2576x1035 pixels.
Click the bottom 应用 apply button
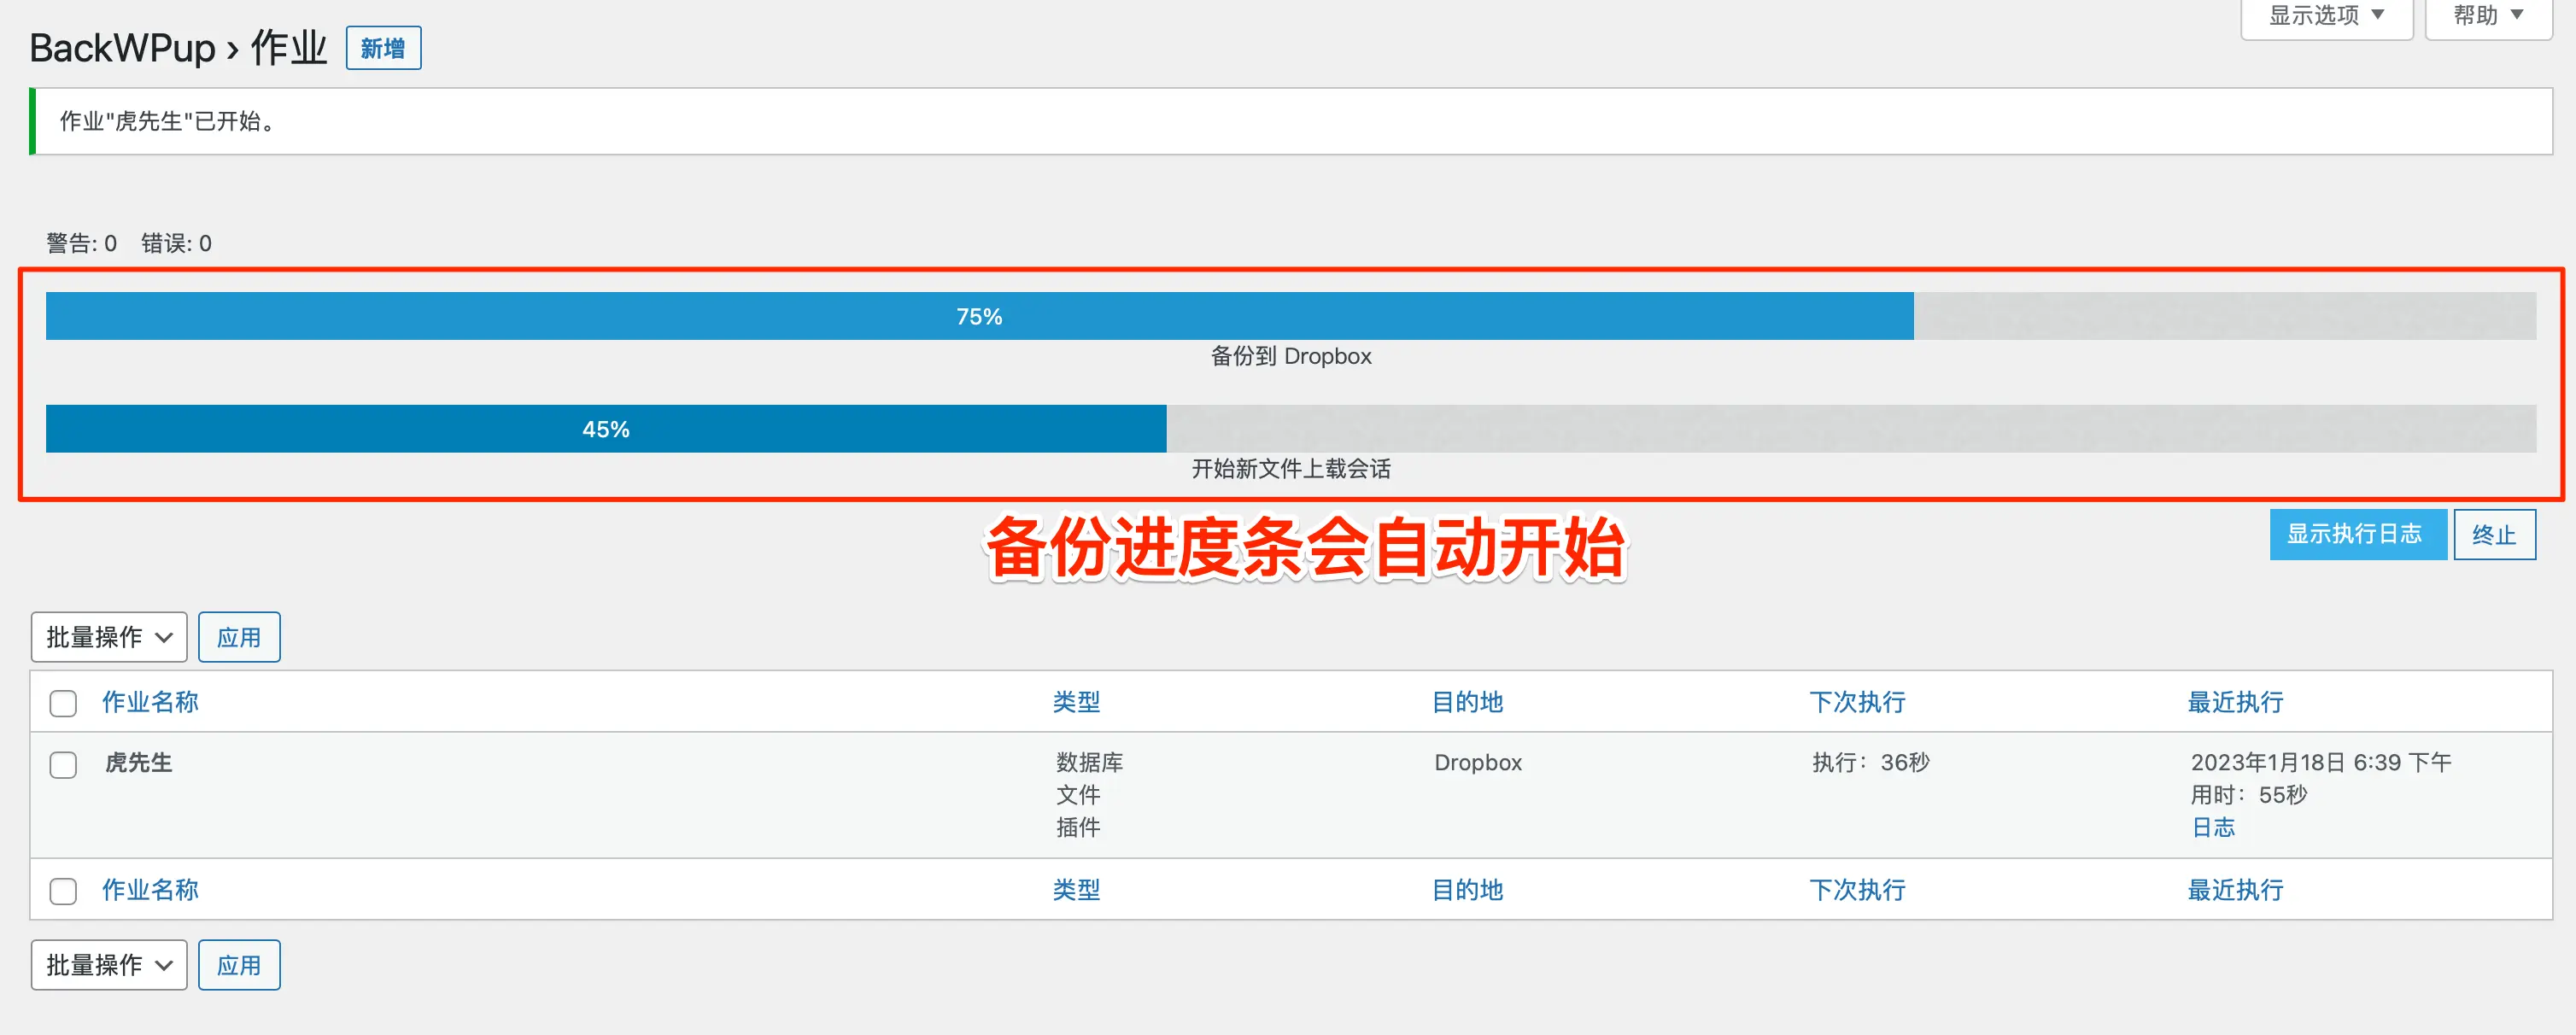tap(239, 965)
